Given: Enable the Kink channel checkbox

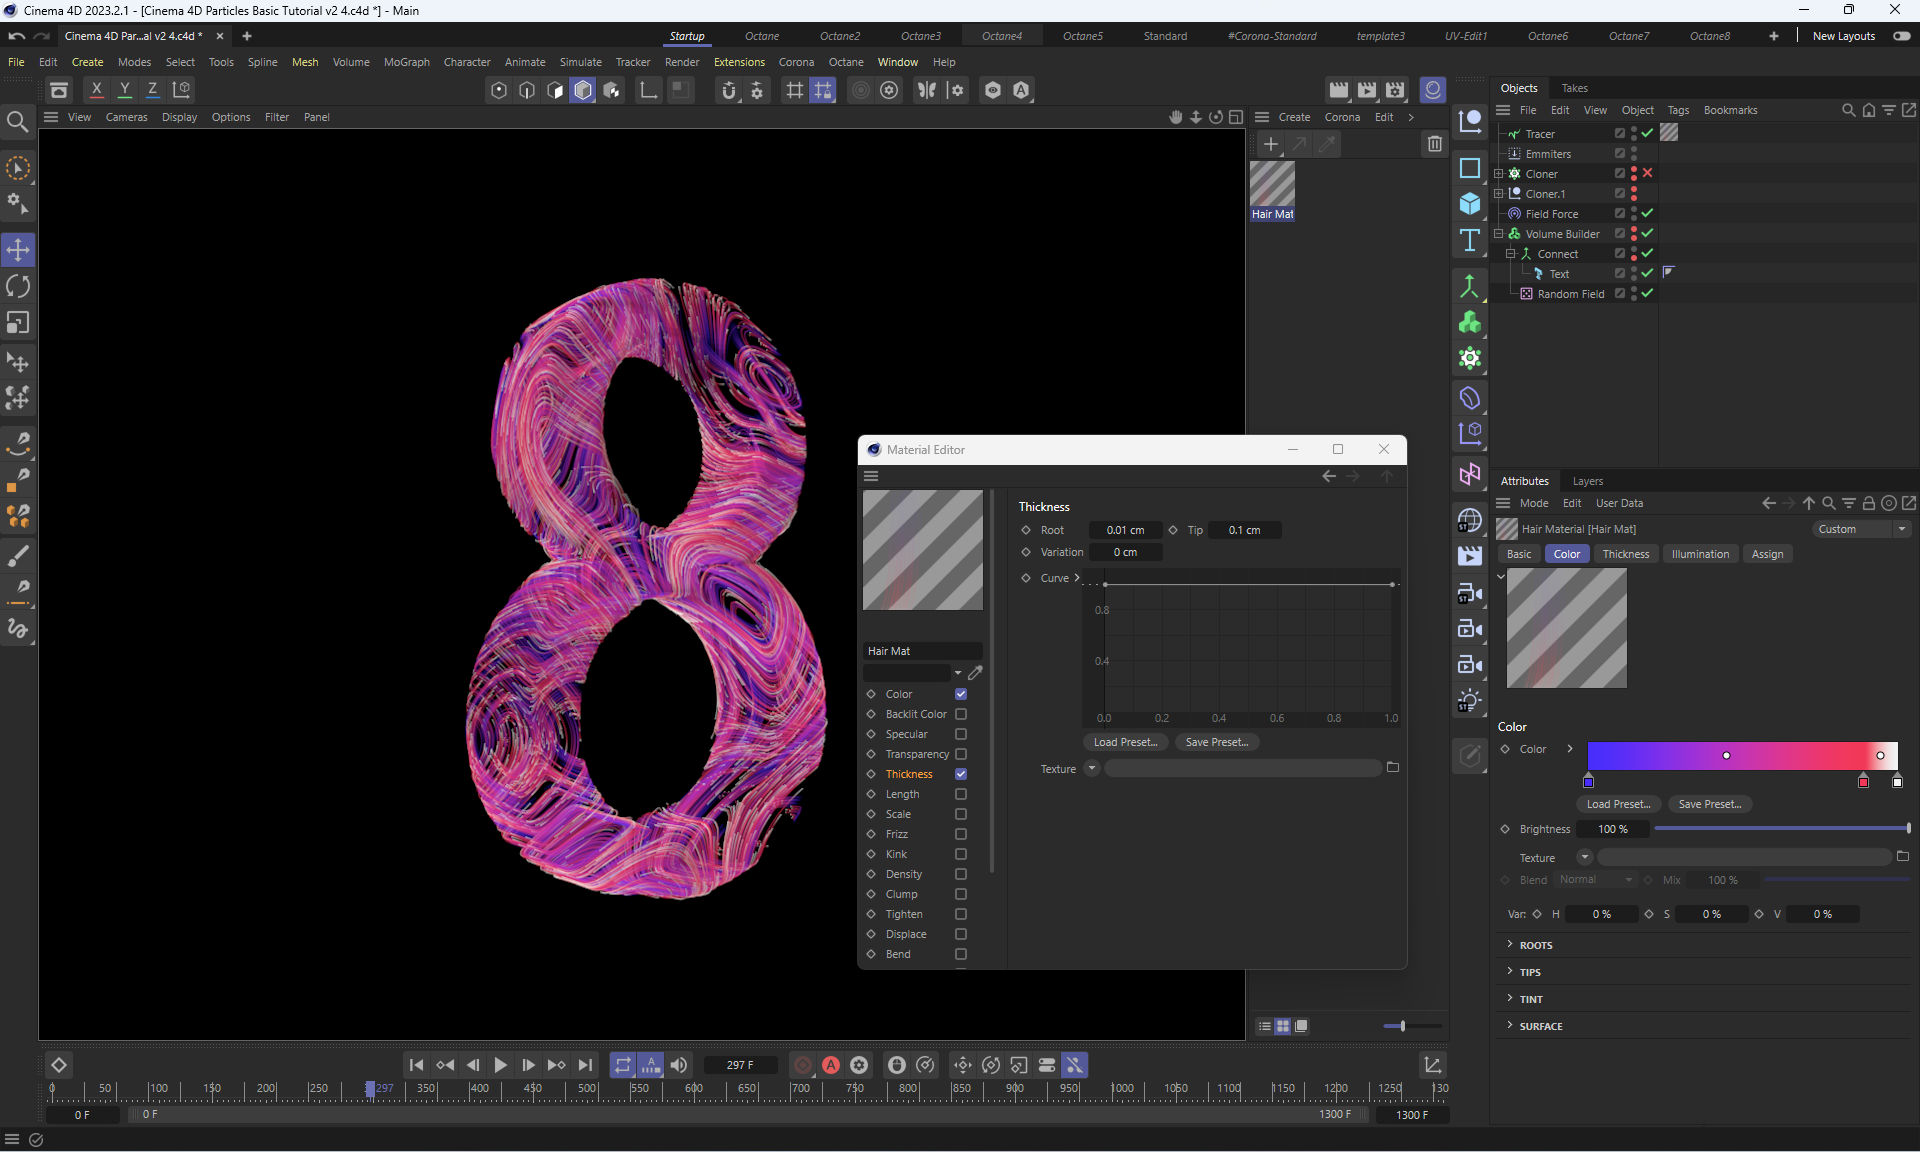Looking at the screenshot, I should (961, 854).
